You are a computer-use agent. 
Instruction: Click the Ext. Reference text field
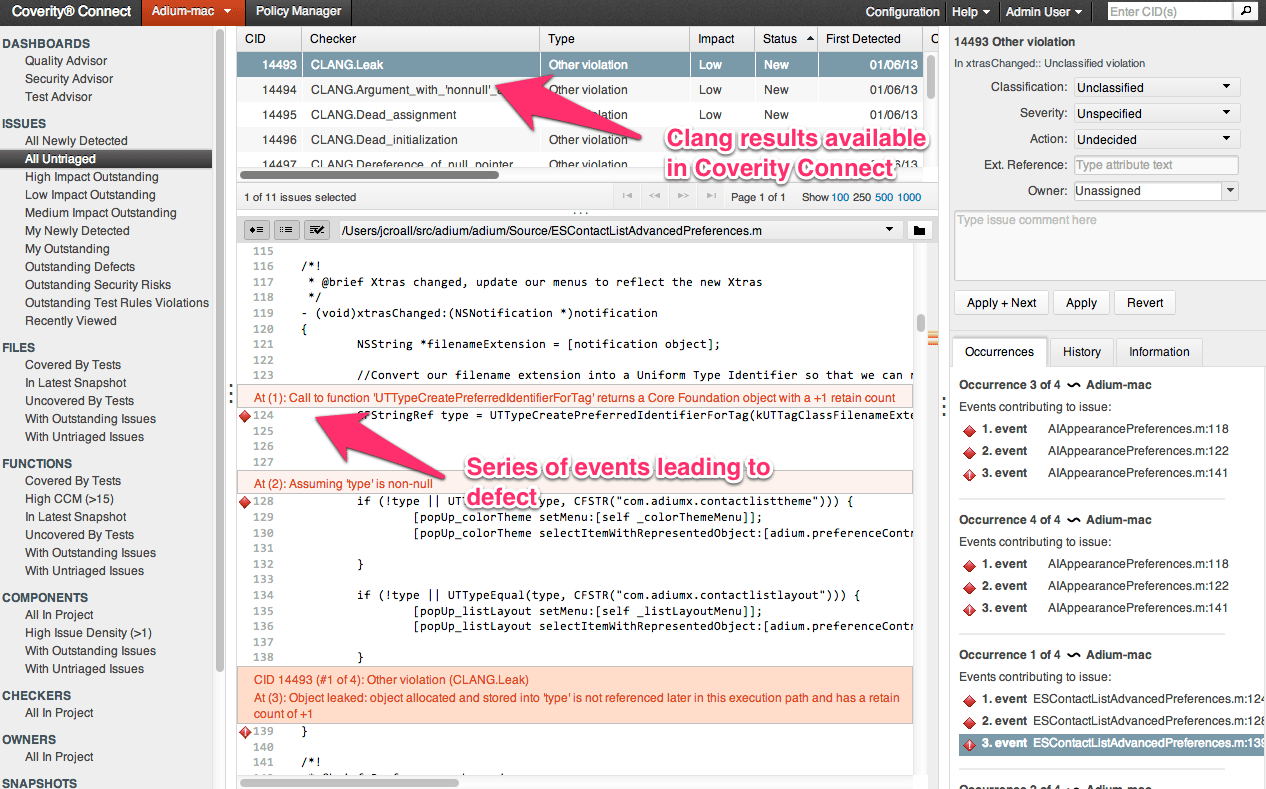pyautogui.click(x=1156, y=165)
